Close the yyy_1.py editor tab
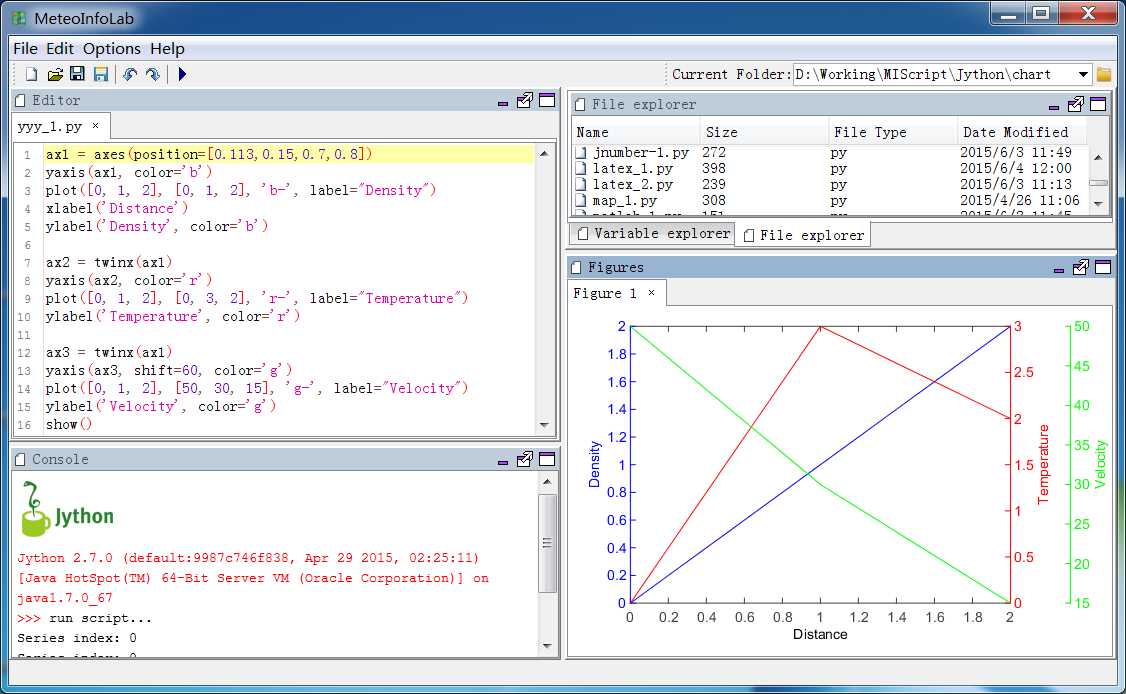 [x=96, y=126]
